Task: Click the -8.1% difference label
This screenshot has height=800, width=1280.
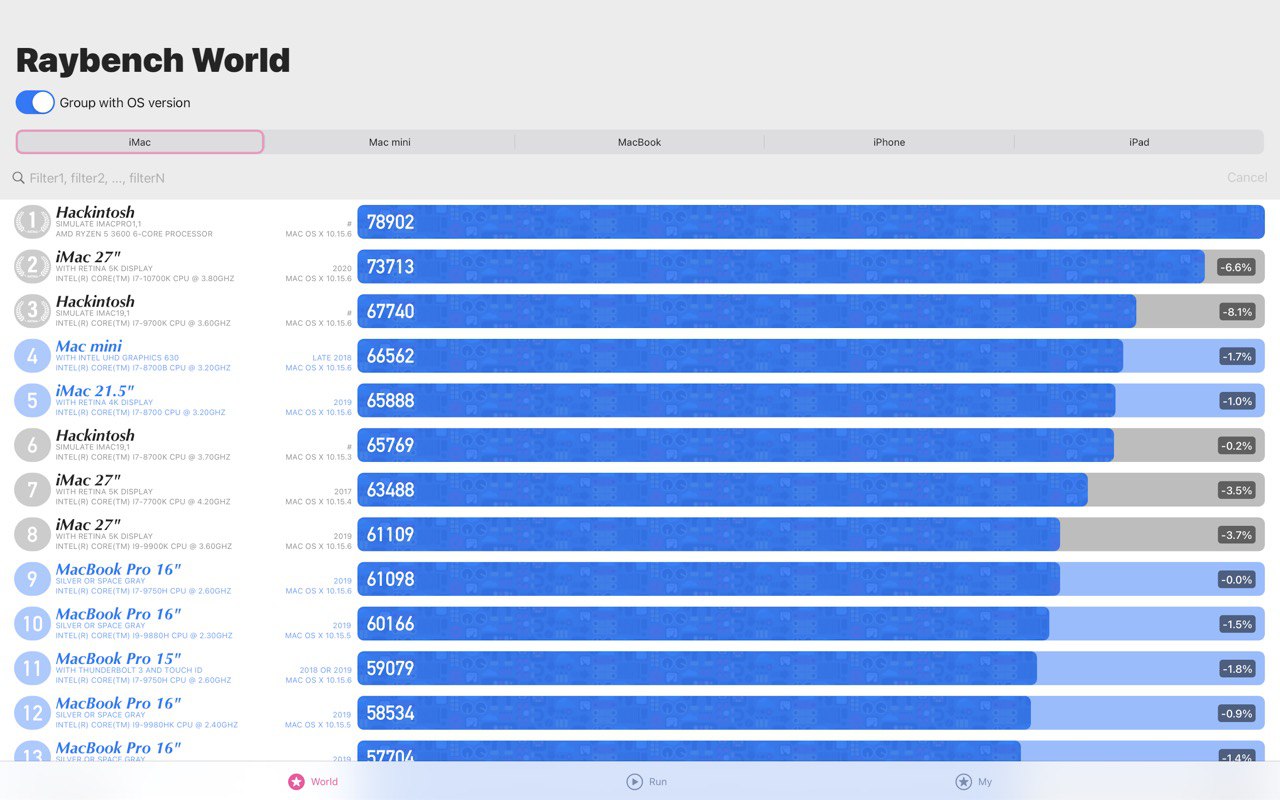Action: [1237, 312]
